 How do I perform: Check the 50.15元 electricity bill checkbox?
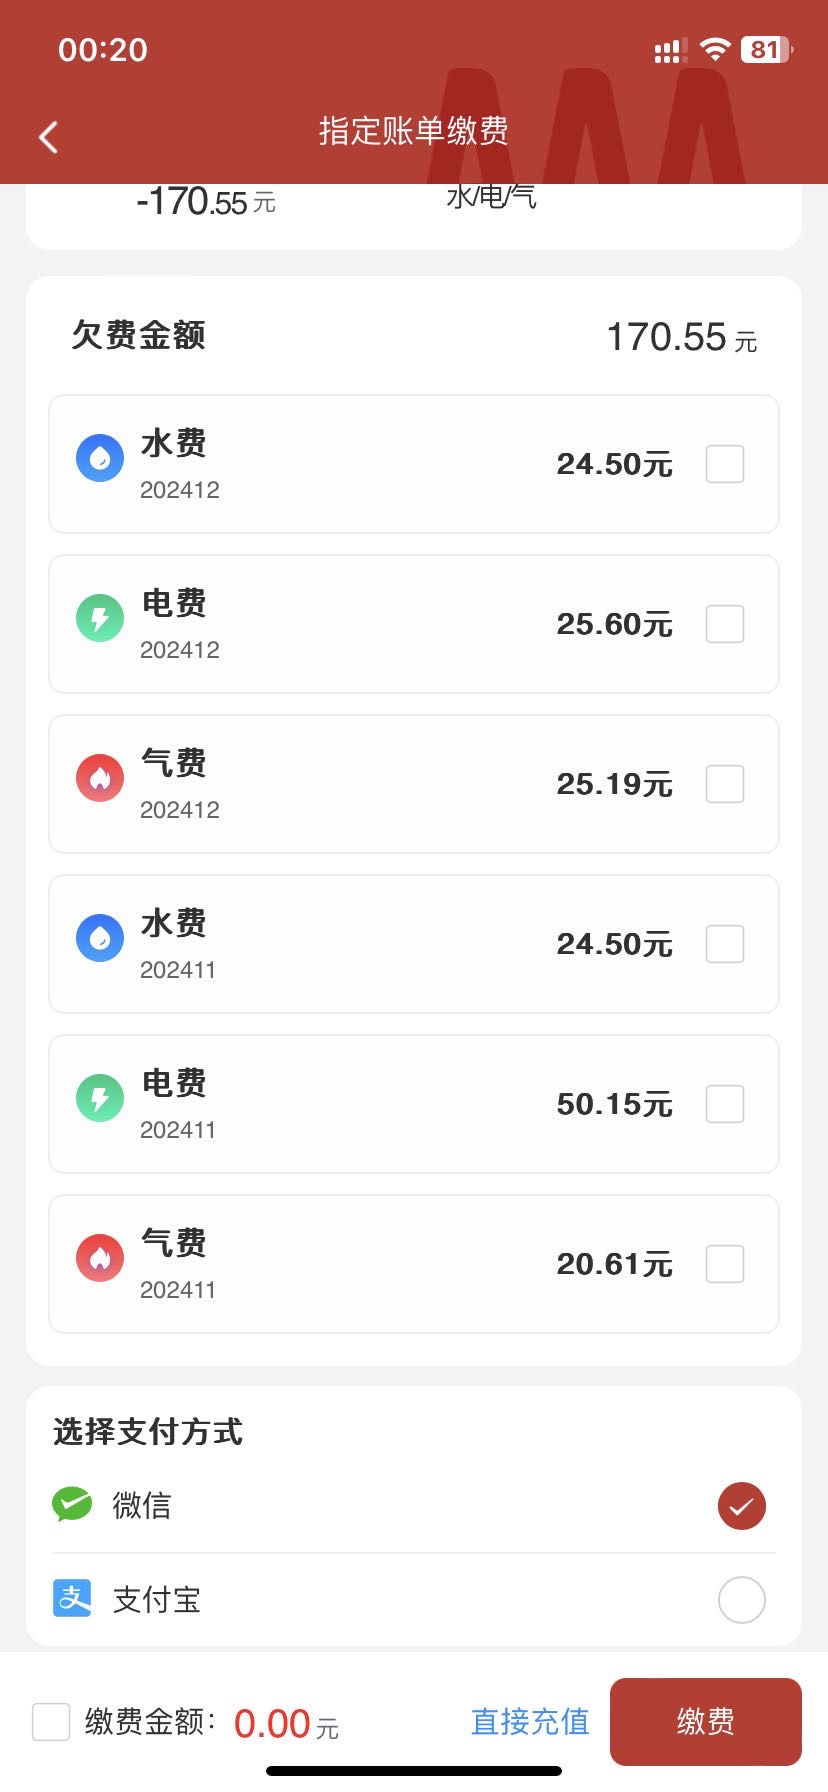[x=725, y=1104]
